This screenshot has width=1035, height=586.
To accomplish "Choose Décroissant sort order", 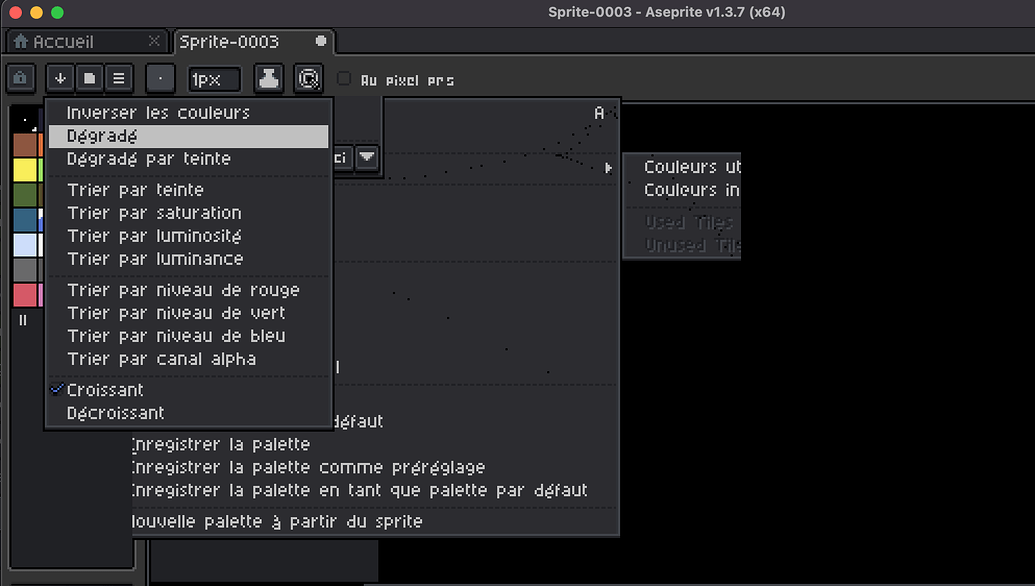I will click(115, 413).
